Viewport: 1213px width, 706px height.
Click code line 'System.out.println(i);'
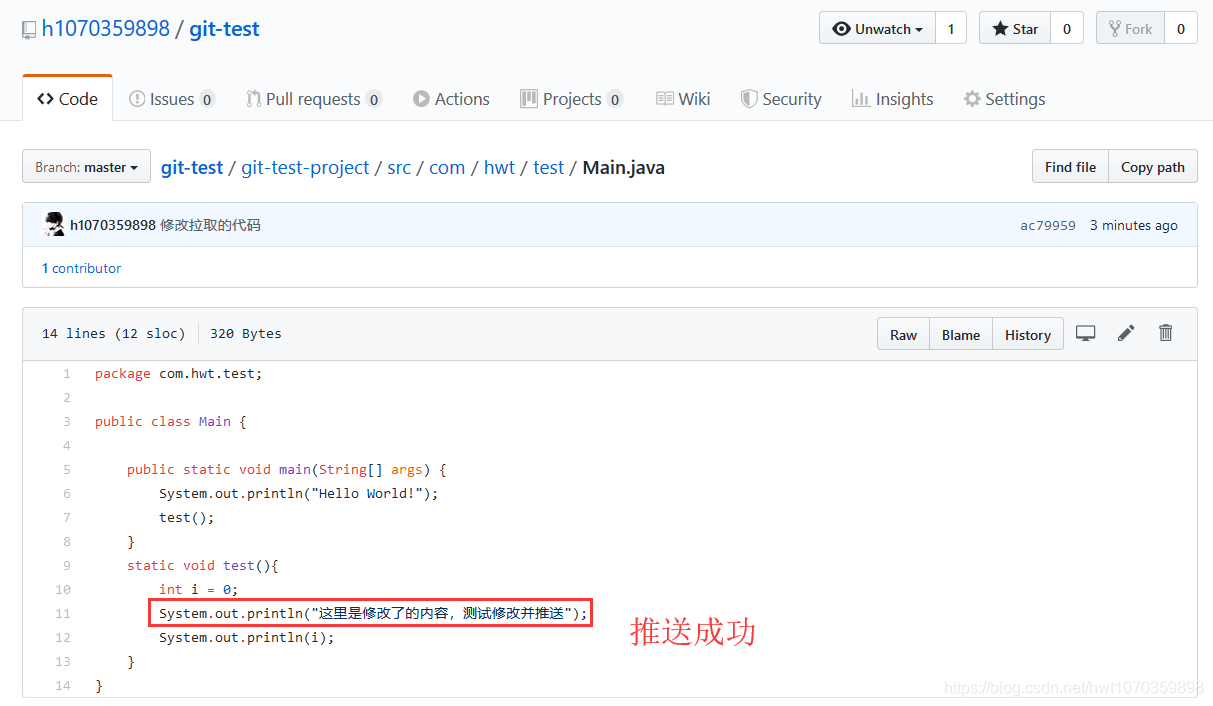pos(247,637)
